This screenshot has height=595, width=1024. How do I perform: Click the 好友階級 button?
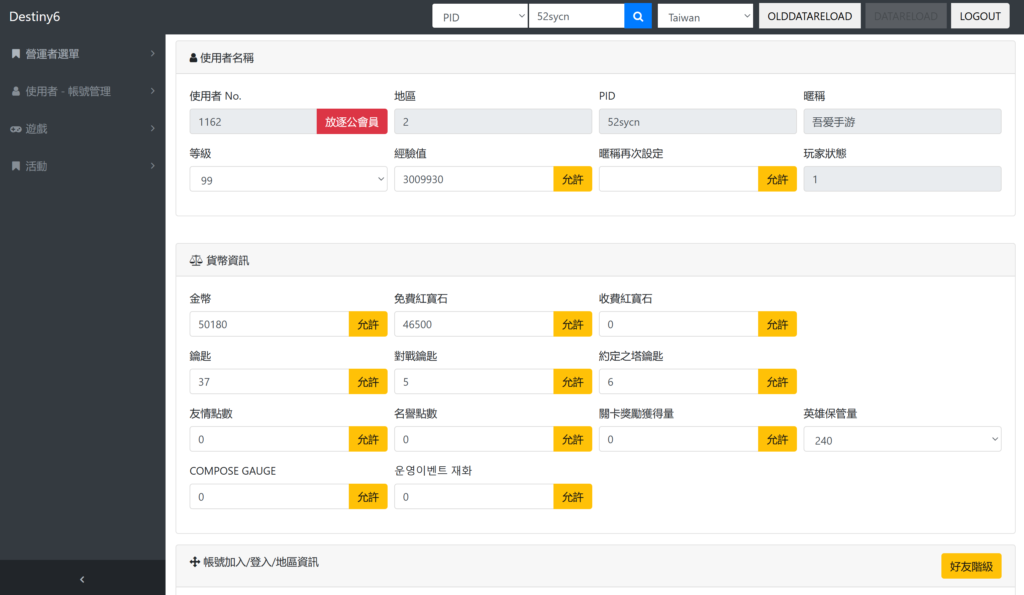point(970,566)
